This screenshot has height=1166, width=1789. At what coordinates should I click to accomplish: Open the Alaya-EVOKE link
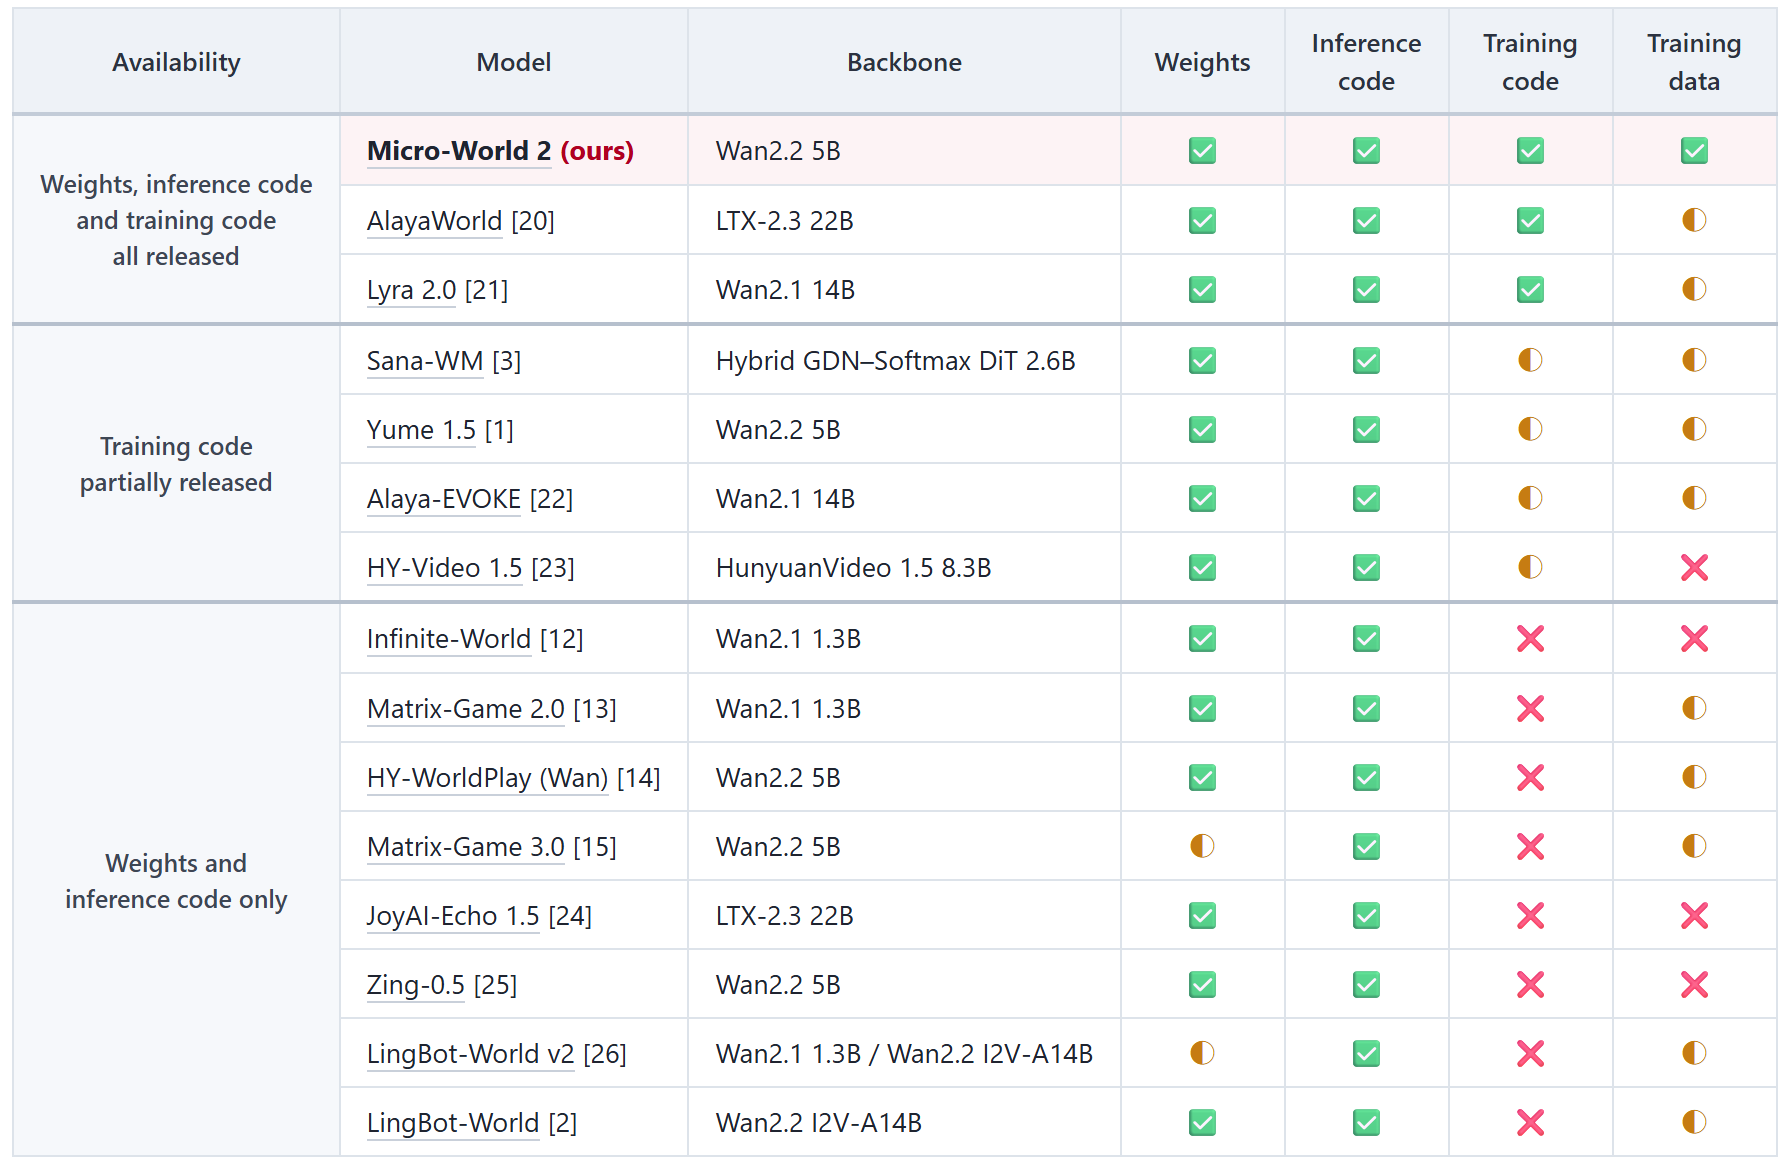(x=444, y=499)
